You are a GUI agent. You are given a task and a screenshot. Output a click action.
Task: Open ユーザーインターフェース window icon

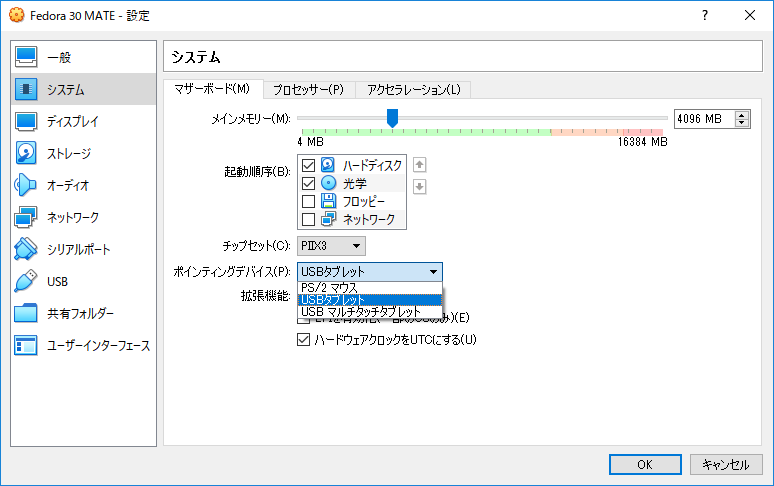pyautogui.click(x=26, y=345)
